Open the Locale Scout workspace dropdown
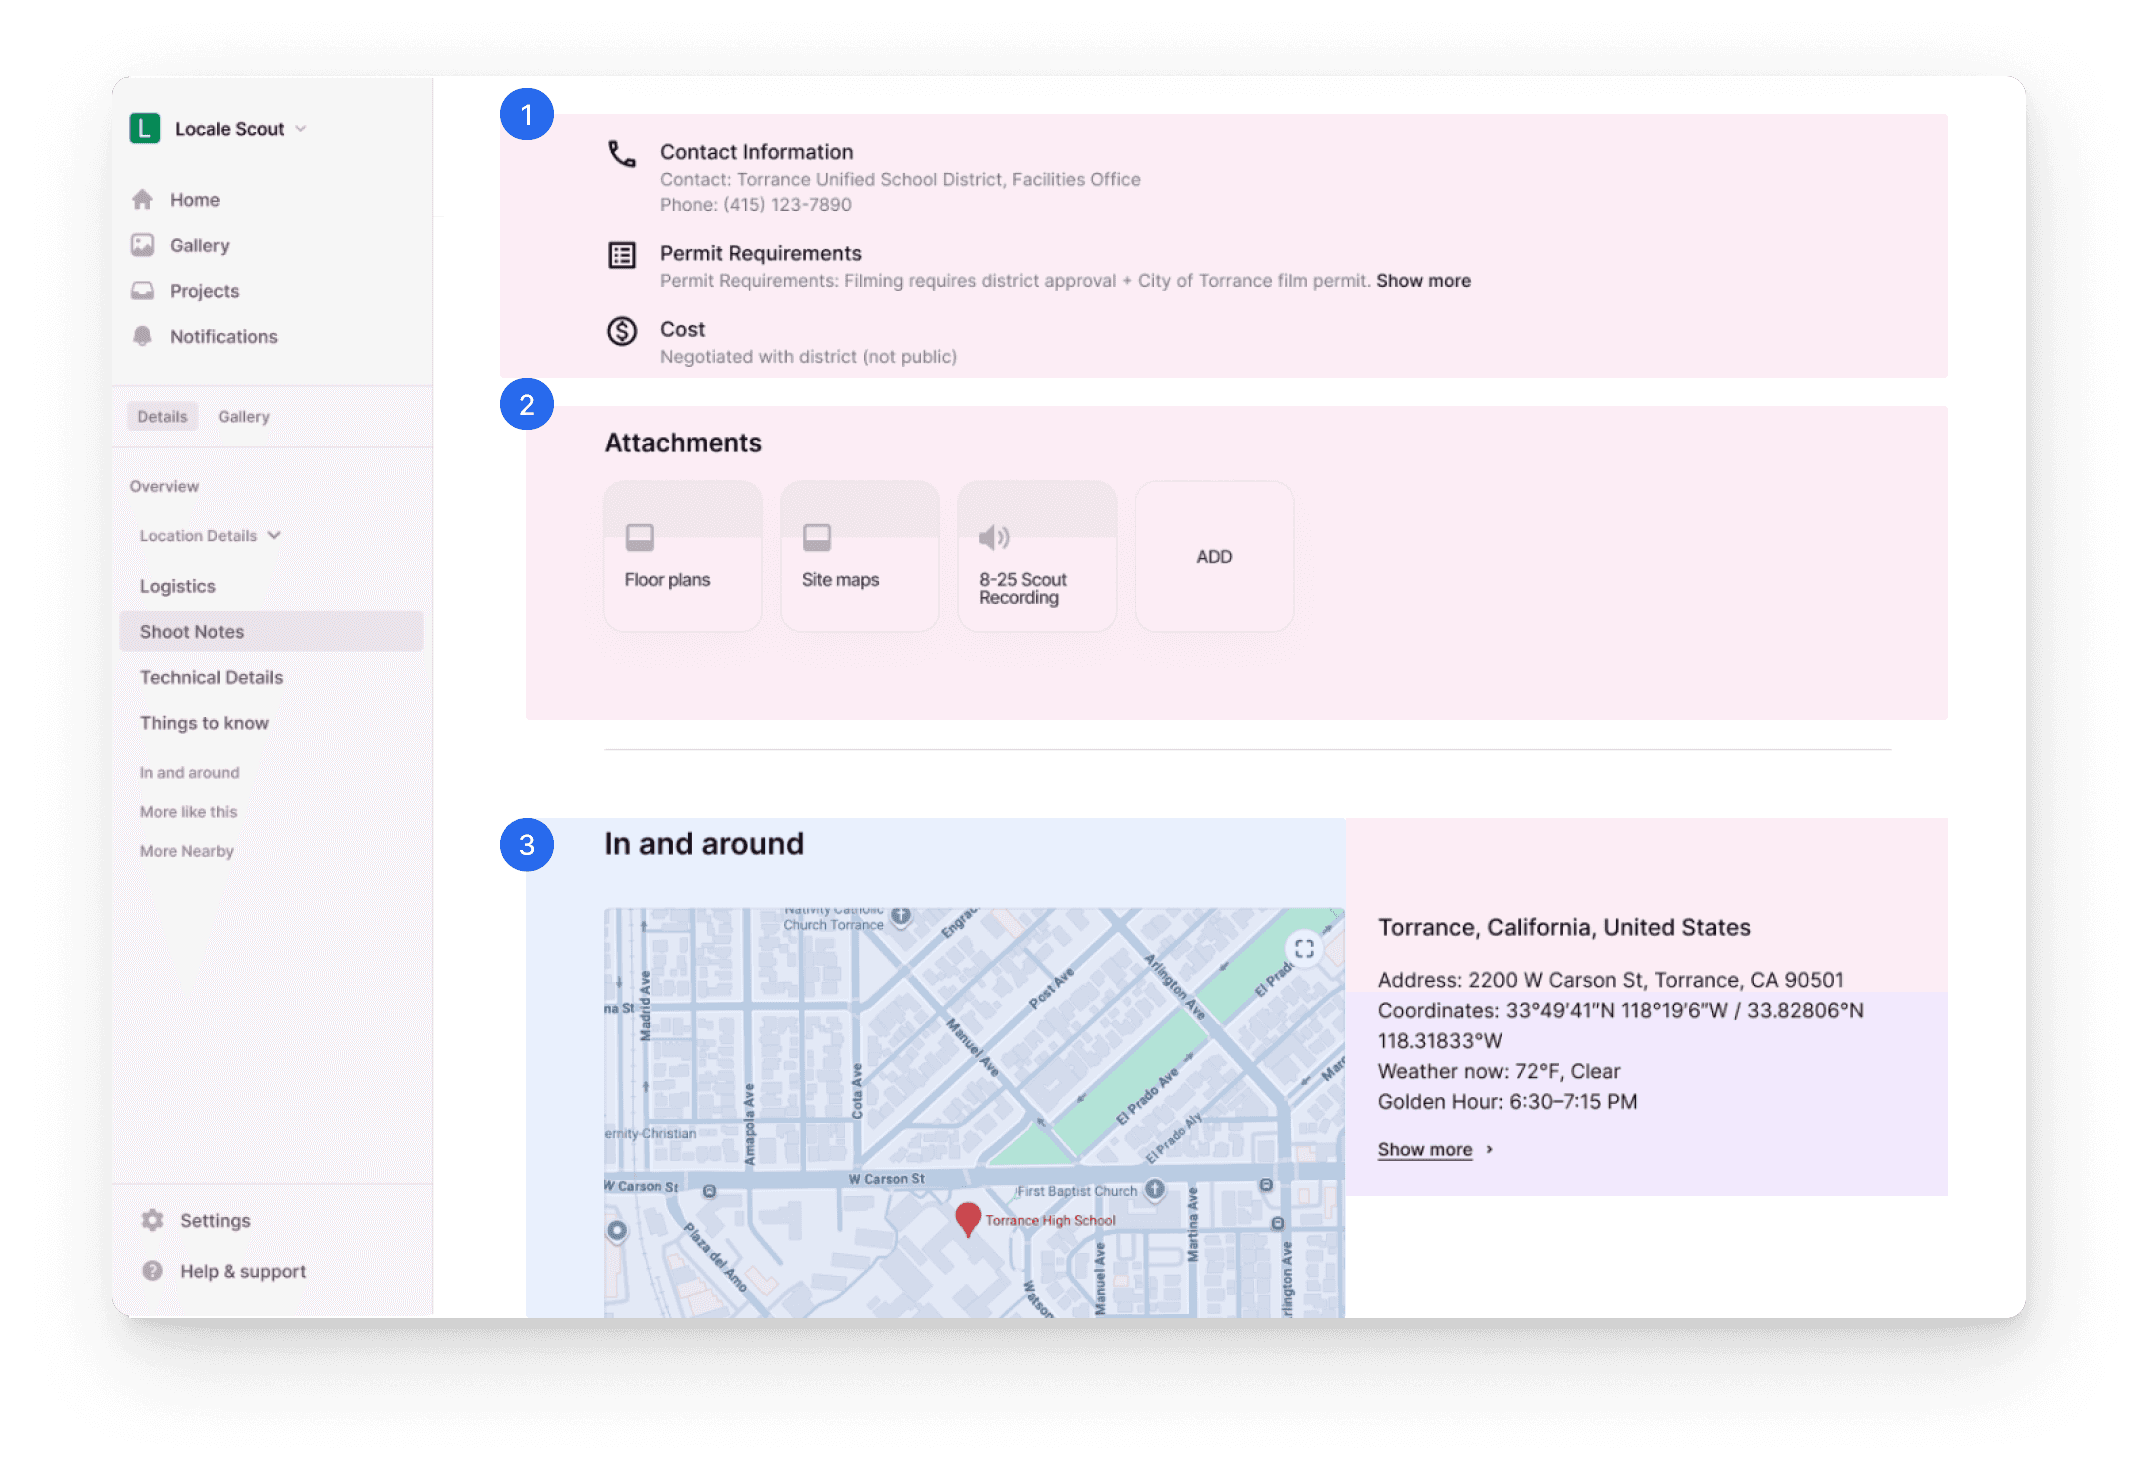The width and height of the screenshot is (2138, 1467). [x=301, y=129]
